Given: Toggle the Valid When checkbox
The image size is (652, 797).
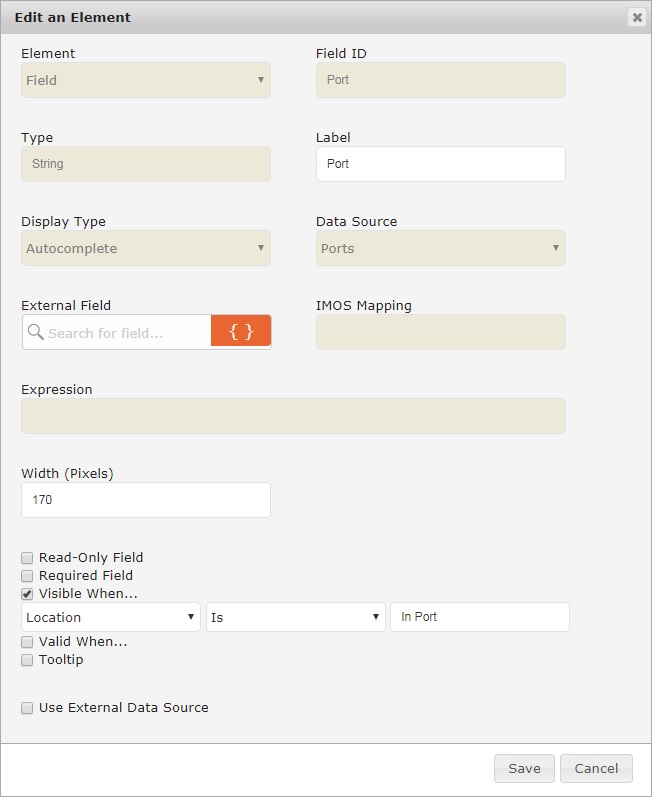Looking at the screenshot, I should click(28, 642).
